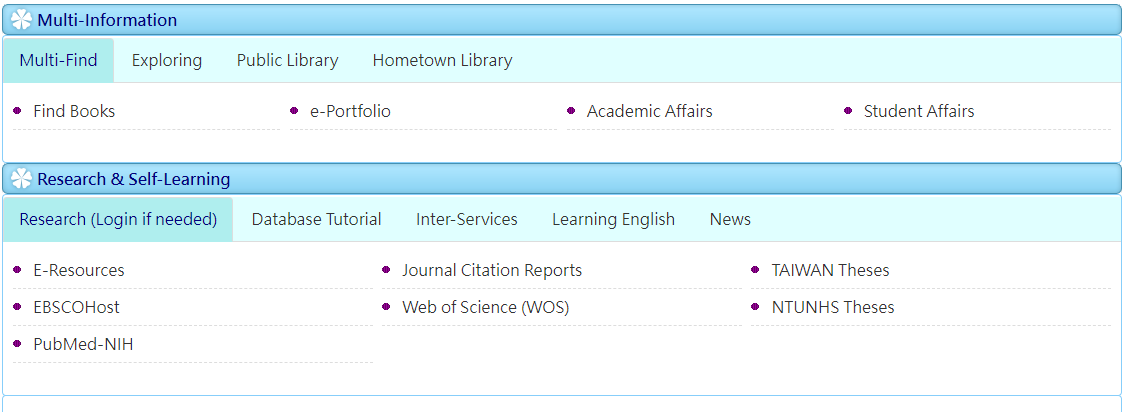Select the Learning English tab
Image resolution: width=1129 pixels, height=412 pixels.
point(613,219)
